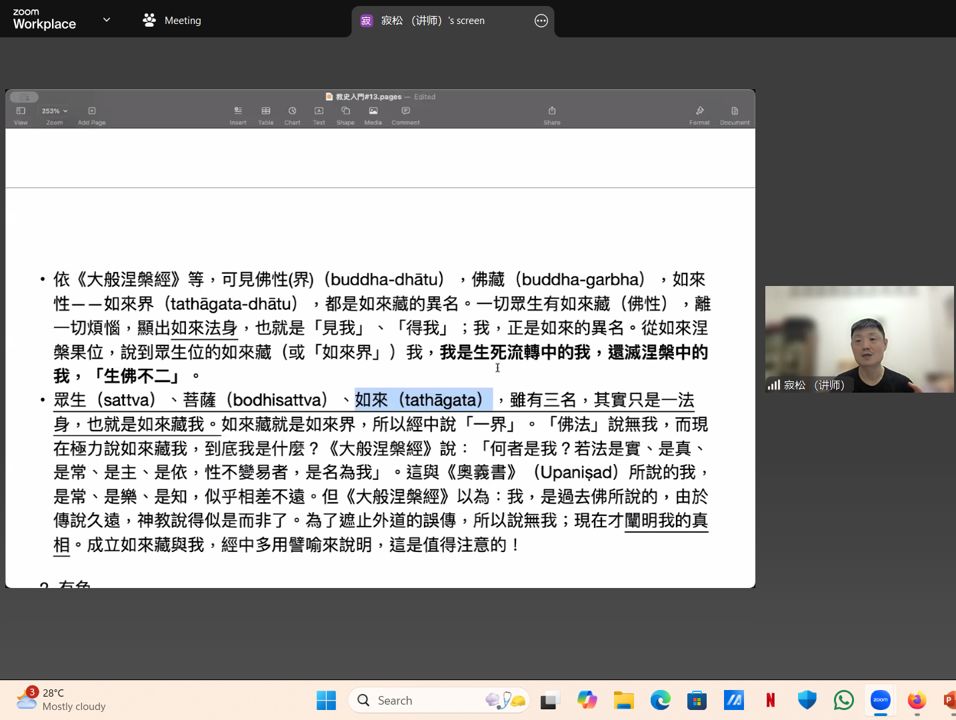
Task: Open the 253% zoom level dropdown
Action: pyautogui.click(x=54, y=111)
